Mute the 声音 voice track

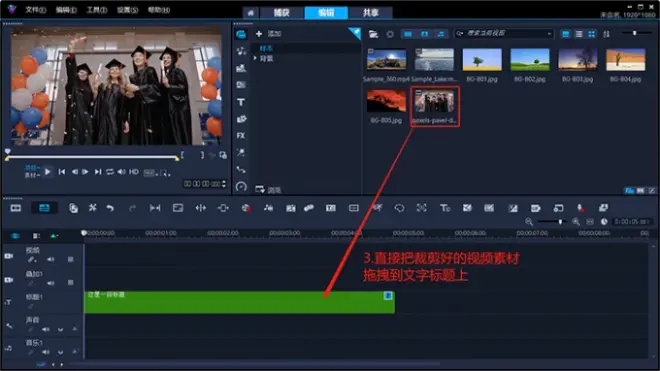pos(45,329)
